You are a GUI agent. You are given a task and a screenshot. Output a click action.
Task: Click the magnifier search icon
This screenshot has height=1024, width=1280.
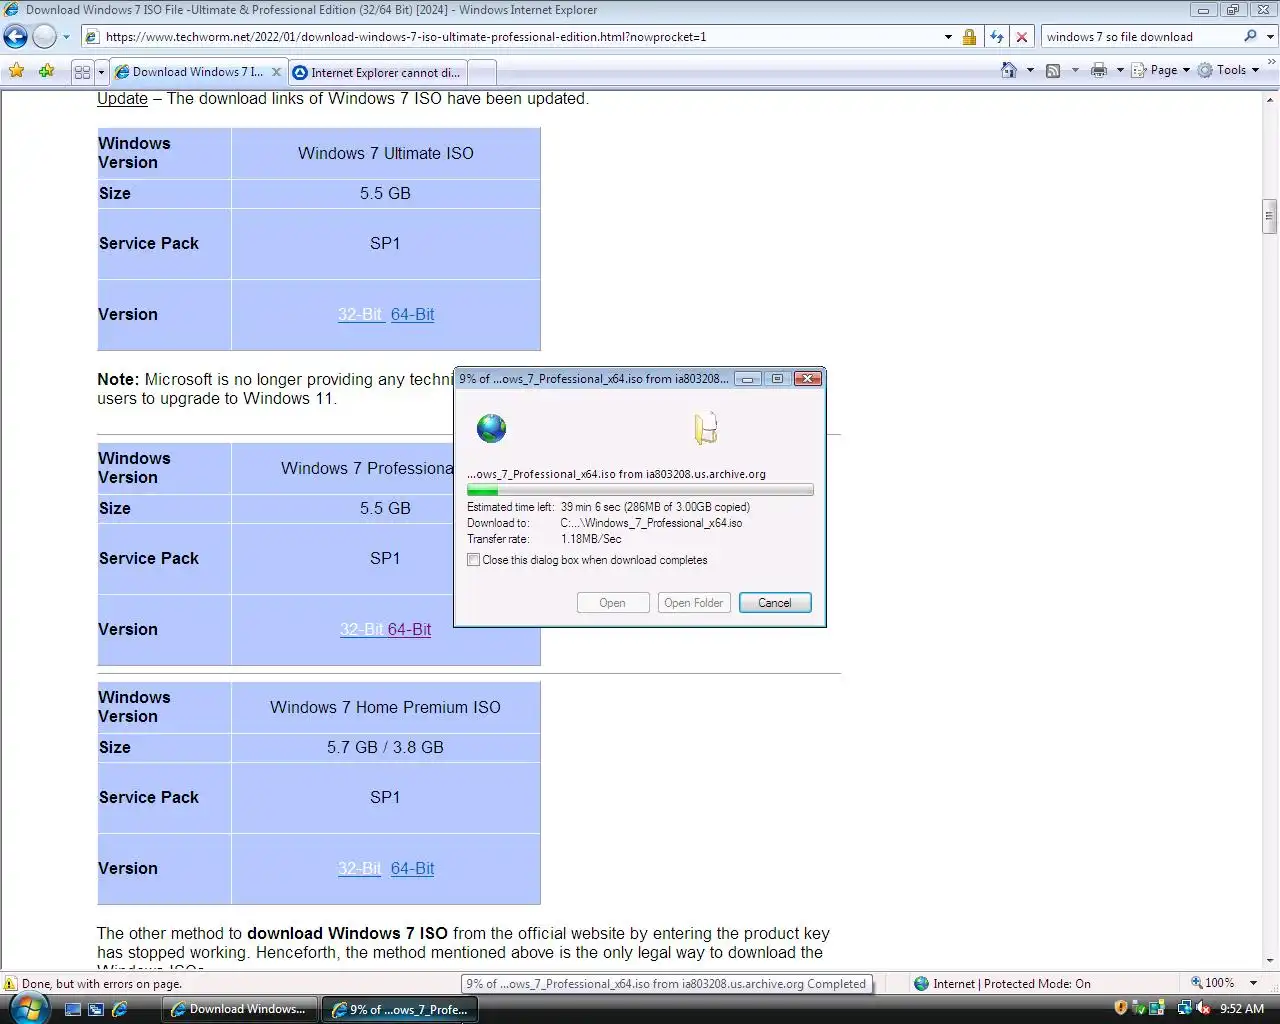(x=1250, y=37)
